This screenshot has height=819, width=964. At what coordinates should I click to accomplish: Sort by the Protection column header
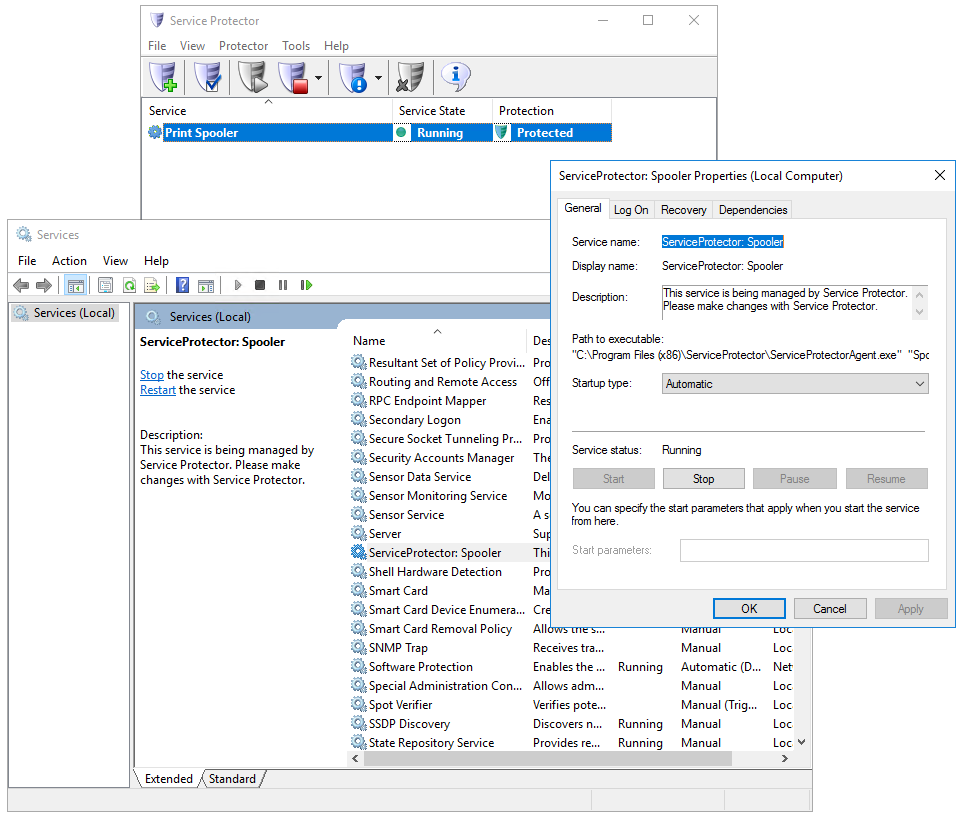(552, 111)
